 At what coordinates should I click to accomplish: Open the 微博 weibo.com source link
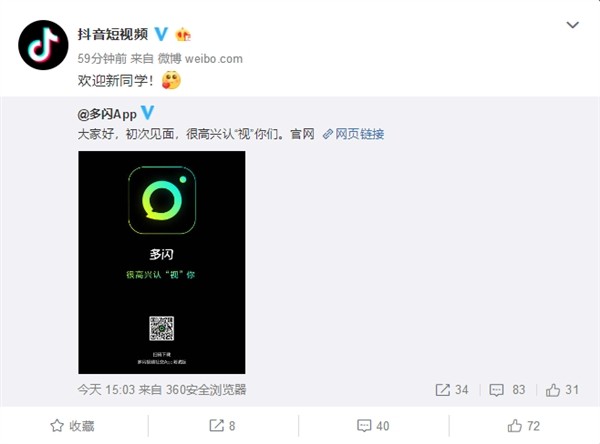coord(200,59)
